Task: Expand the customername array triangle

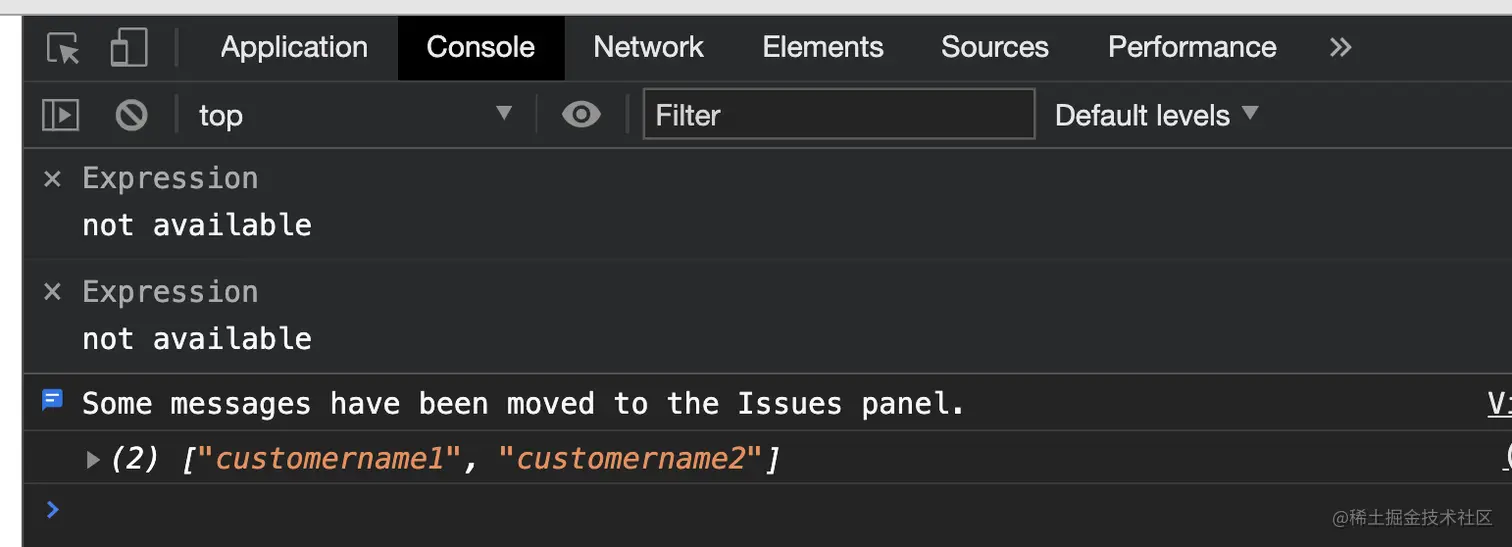Action: tap(93, 460)
